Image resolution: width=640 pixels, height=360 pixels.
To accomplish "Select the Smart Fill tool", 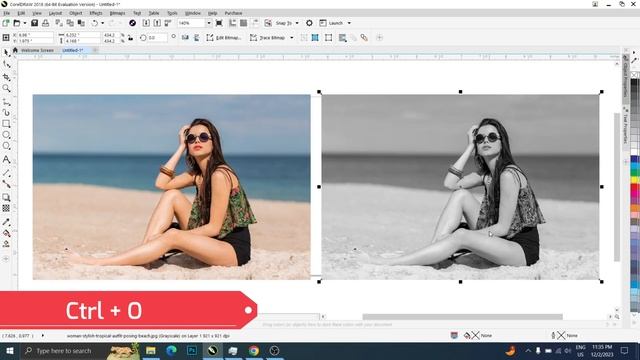I will 6,244.
